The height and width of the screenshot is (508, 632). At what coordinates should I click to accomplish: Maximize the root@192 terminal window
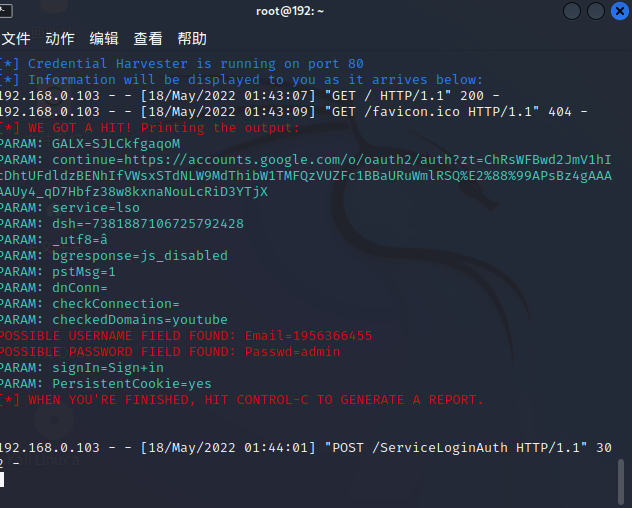coord(595,11)
